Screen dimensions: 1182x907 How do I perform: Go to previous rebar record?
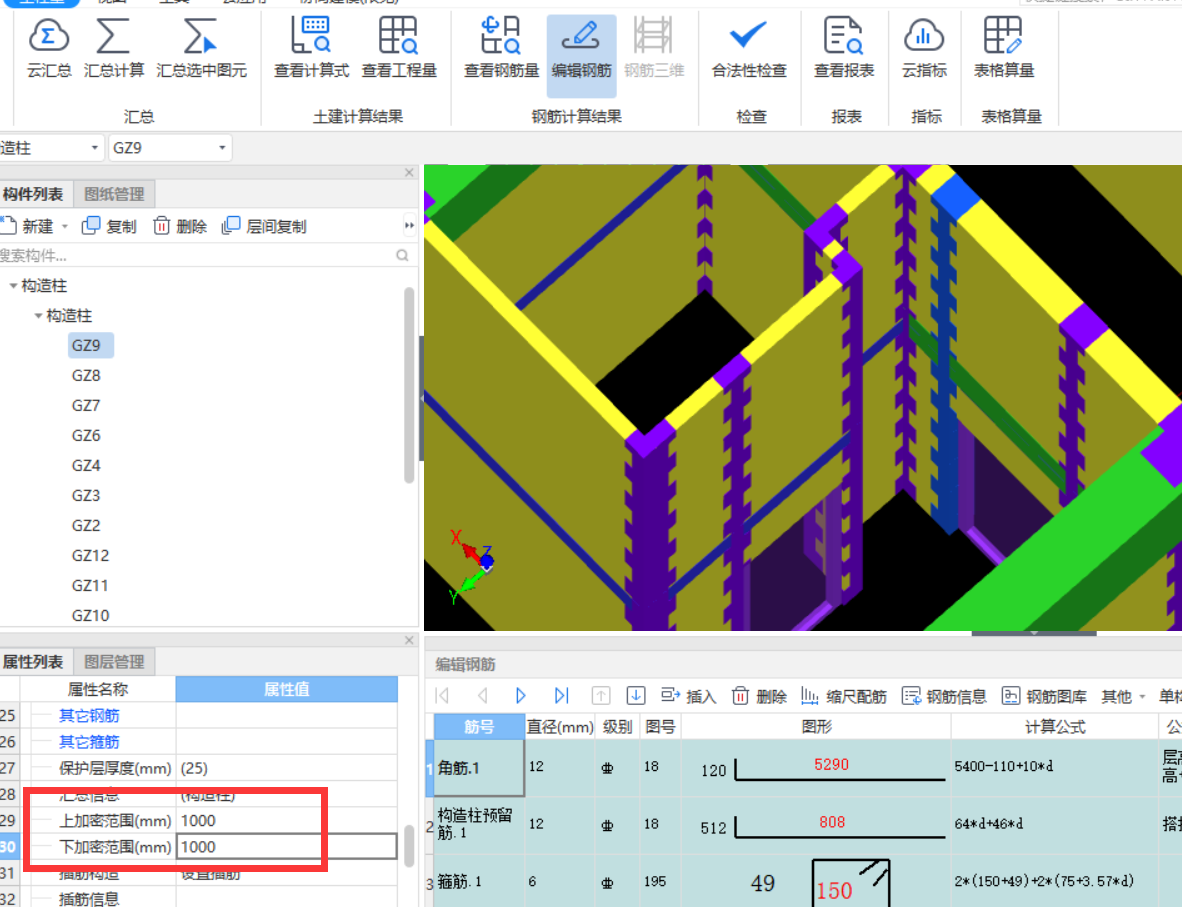point(482,695)
